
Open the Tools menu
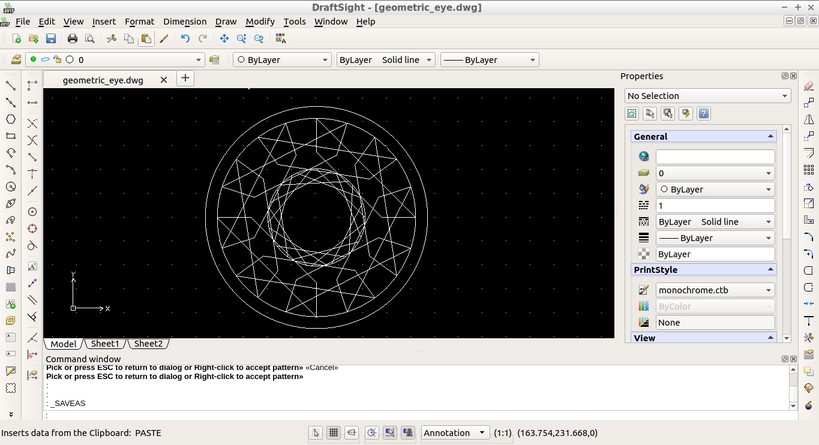pyautogui.click(x=295, y=21)
